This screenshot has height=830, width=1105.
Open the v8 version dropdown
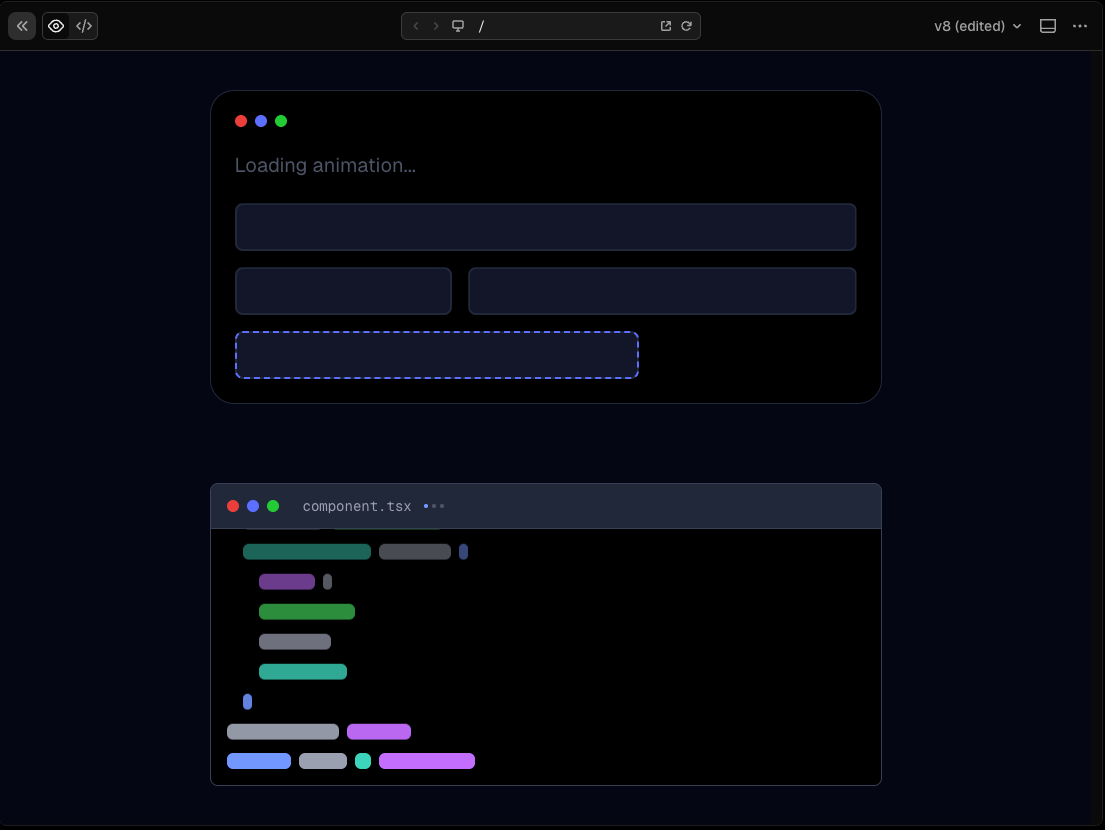977,26
